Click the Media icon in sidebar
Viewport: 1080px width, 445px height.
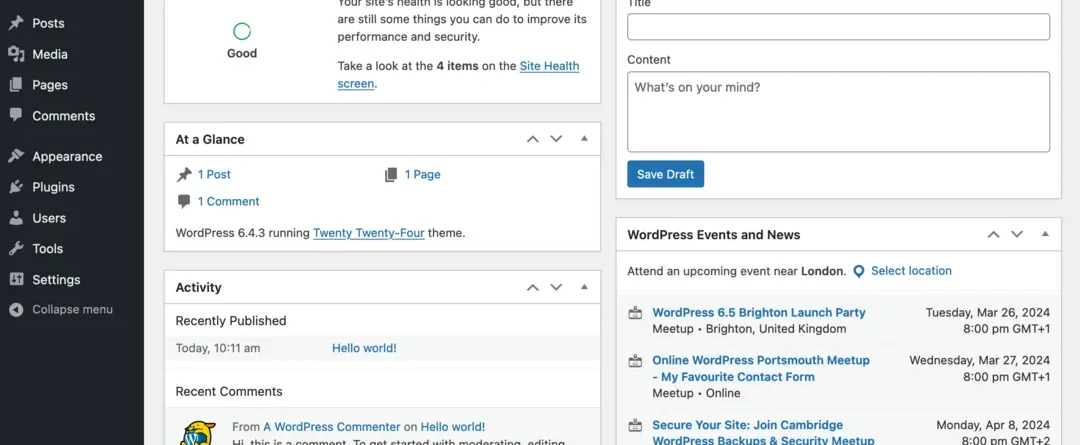coord(16,54)
